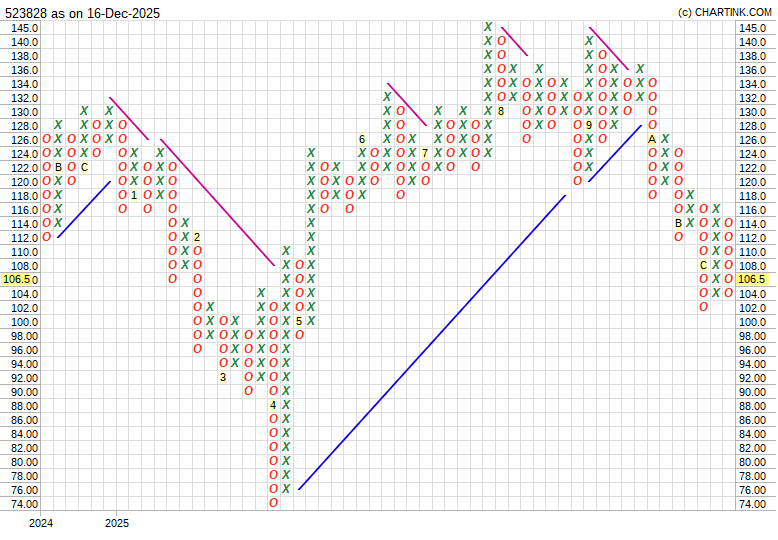Click the CHARTINK.COM copyright watermark

click(x=725, y=12)
